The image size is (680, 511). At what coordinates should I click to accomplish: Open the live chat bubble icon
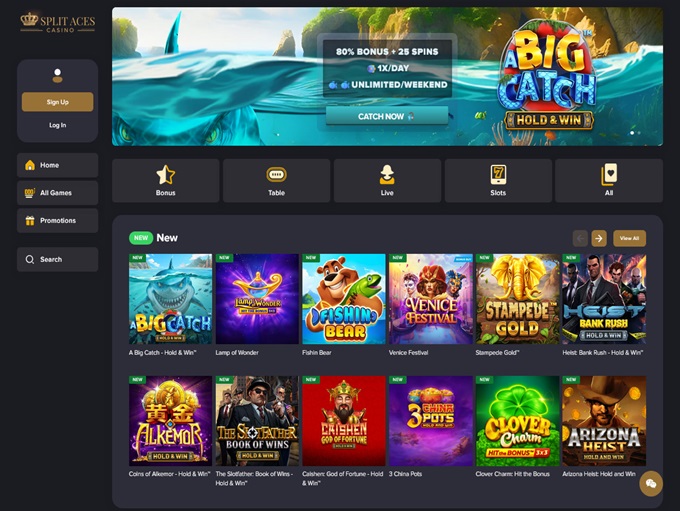[x=651, y=484]
